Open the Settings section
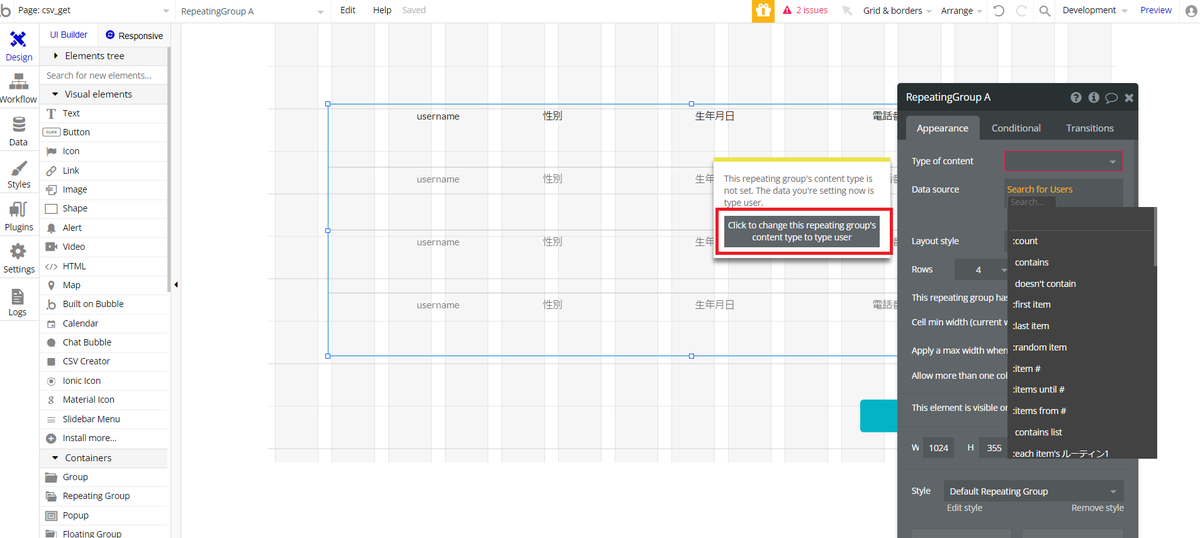 click(18, 259)
